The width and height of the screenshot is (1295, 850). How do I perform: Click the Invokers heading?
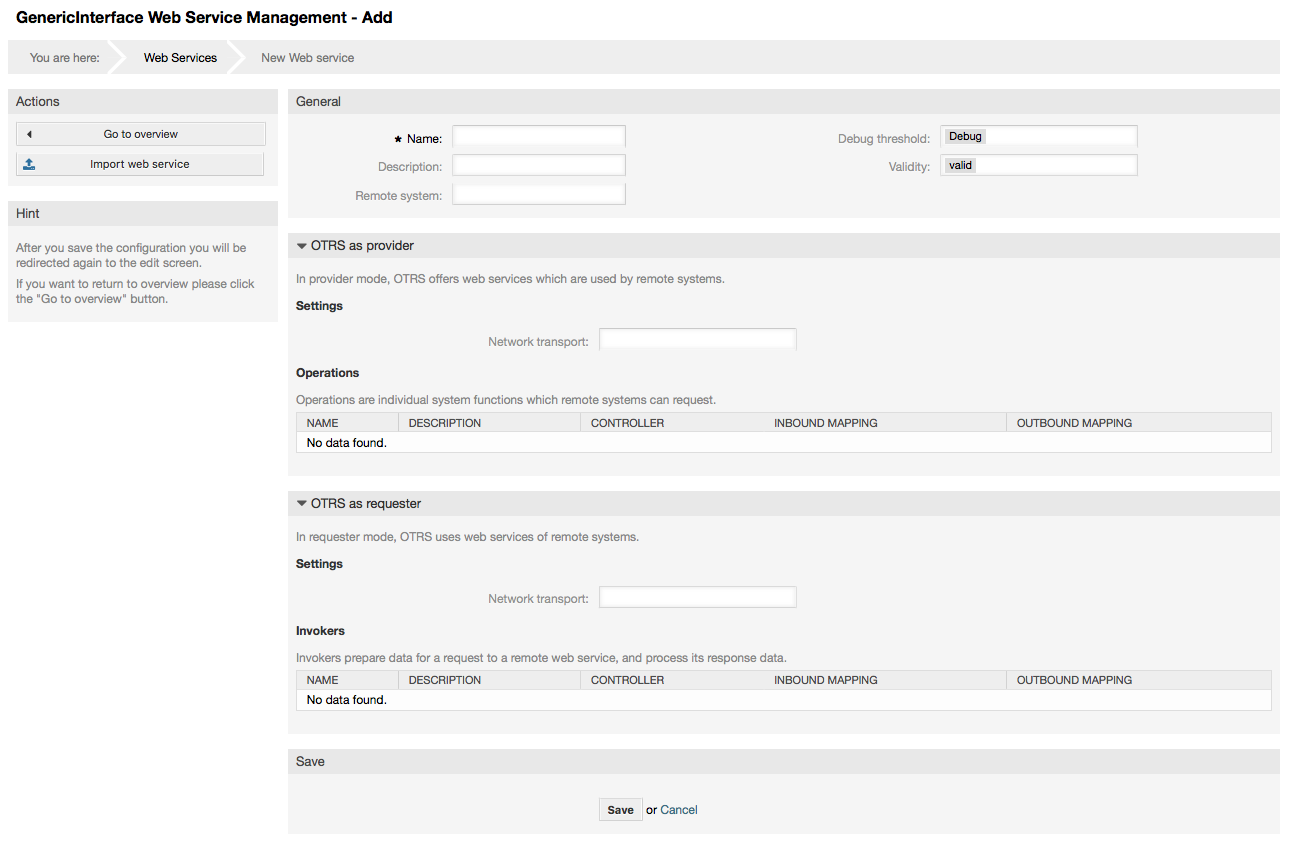pos(320,631)
